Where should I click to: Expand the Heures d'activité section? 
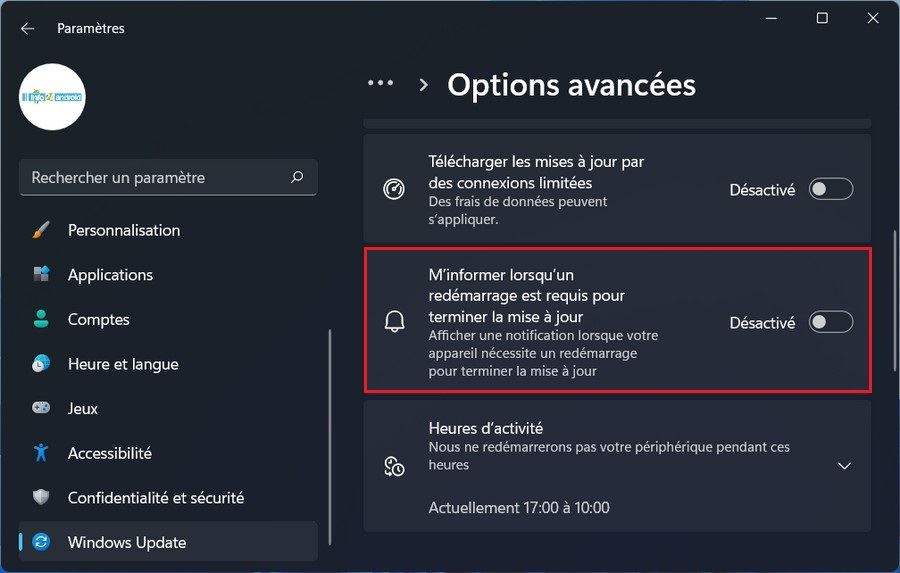[844, 466]
